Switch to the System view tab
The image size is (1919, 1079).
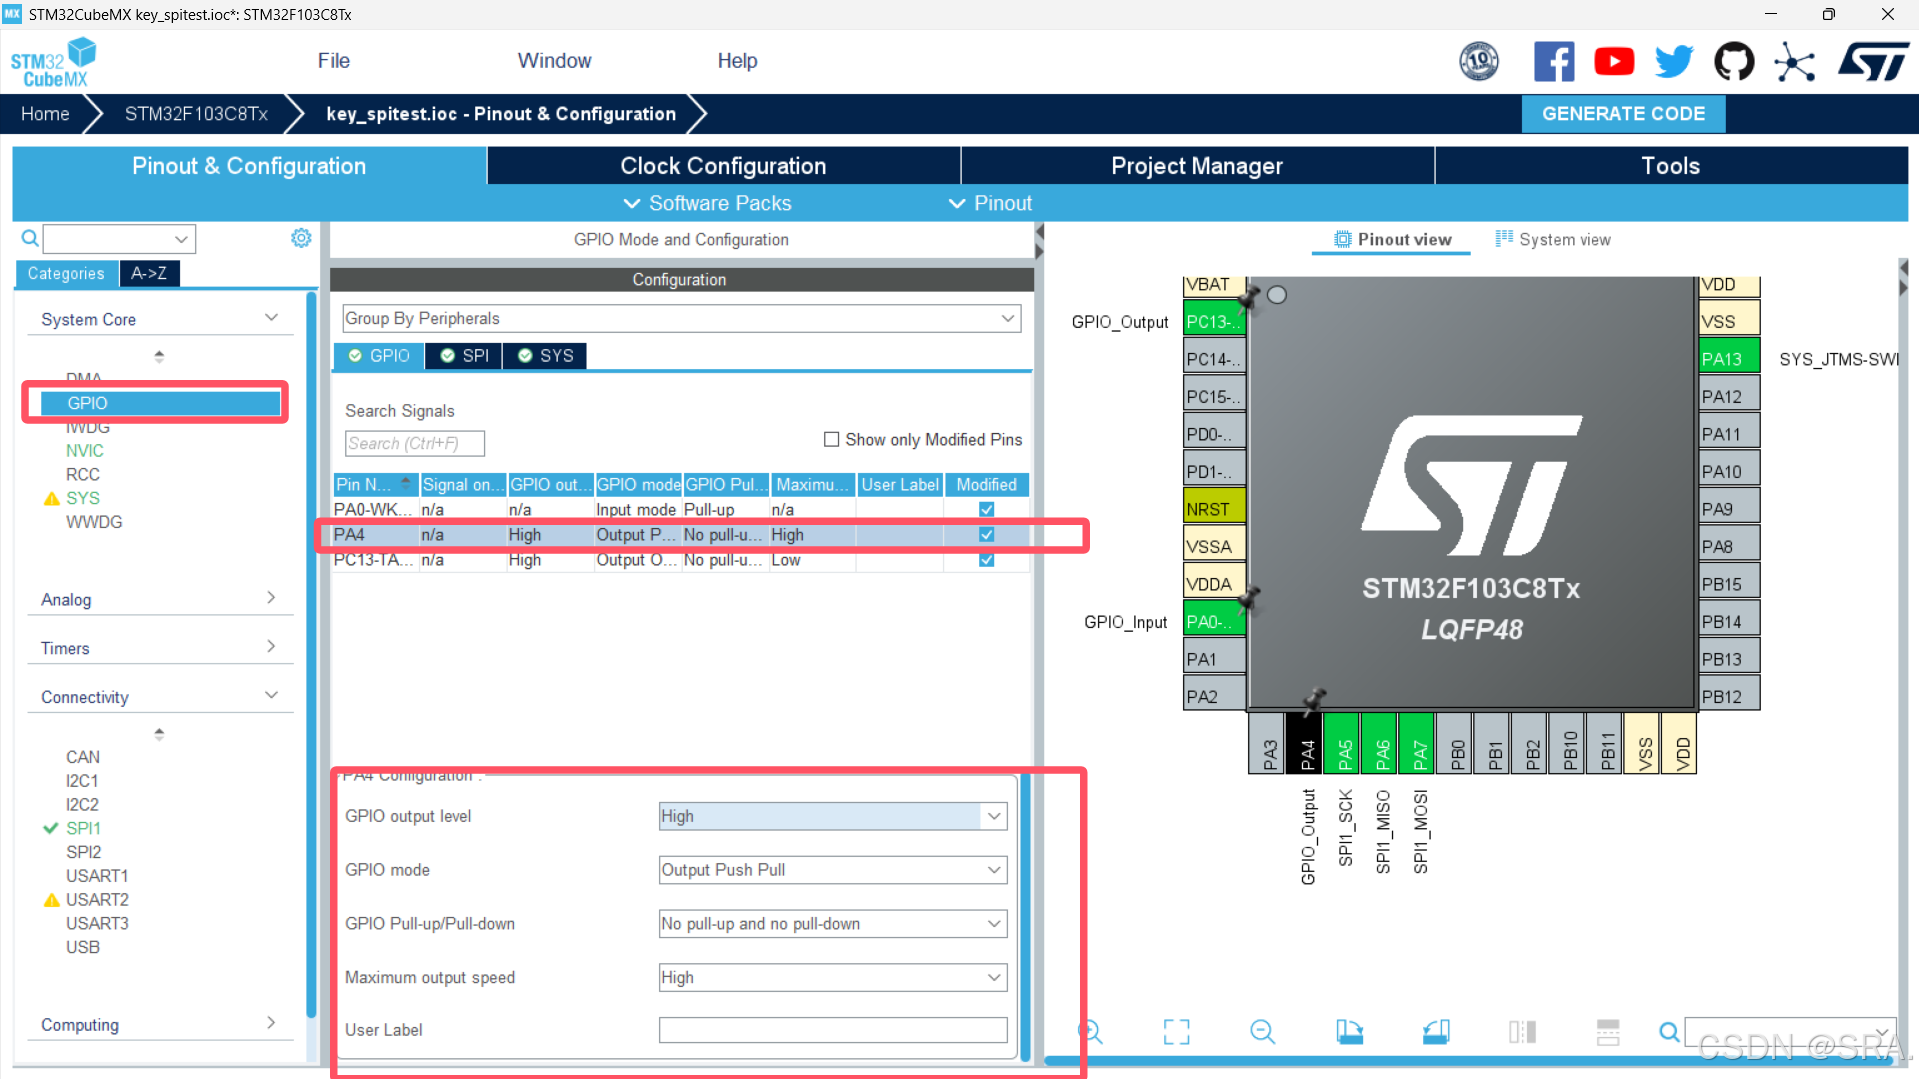(x=1552, y=239)
